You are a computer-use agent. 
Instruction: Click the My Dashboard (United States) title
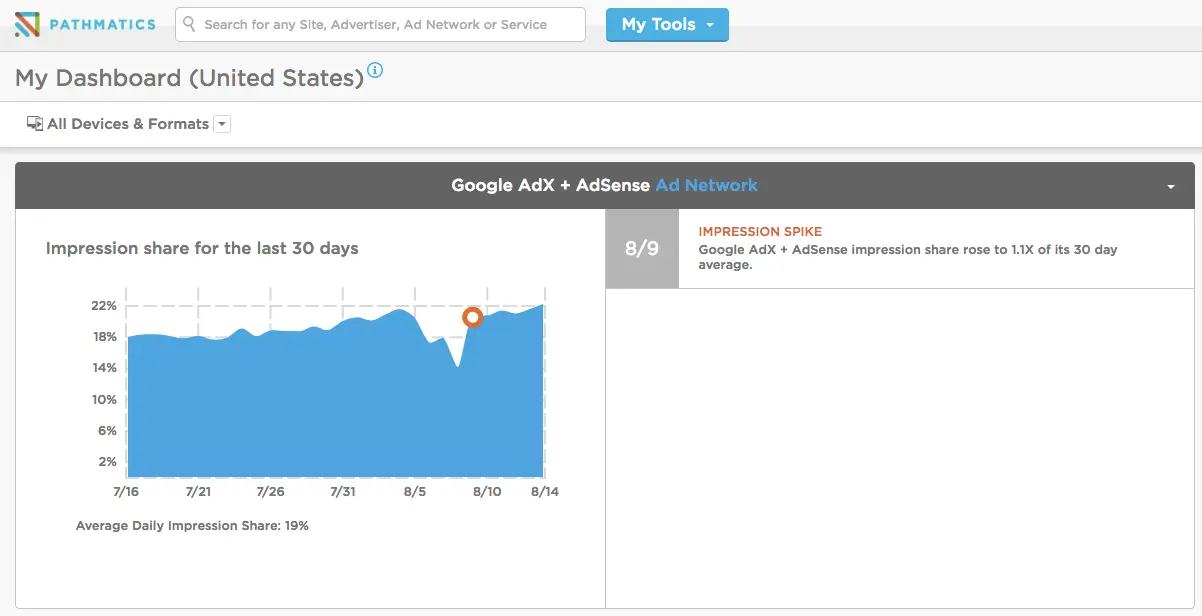(x=189, y=78)
